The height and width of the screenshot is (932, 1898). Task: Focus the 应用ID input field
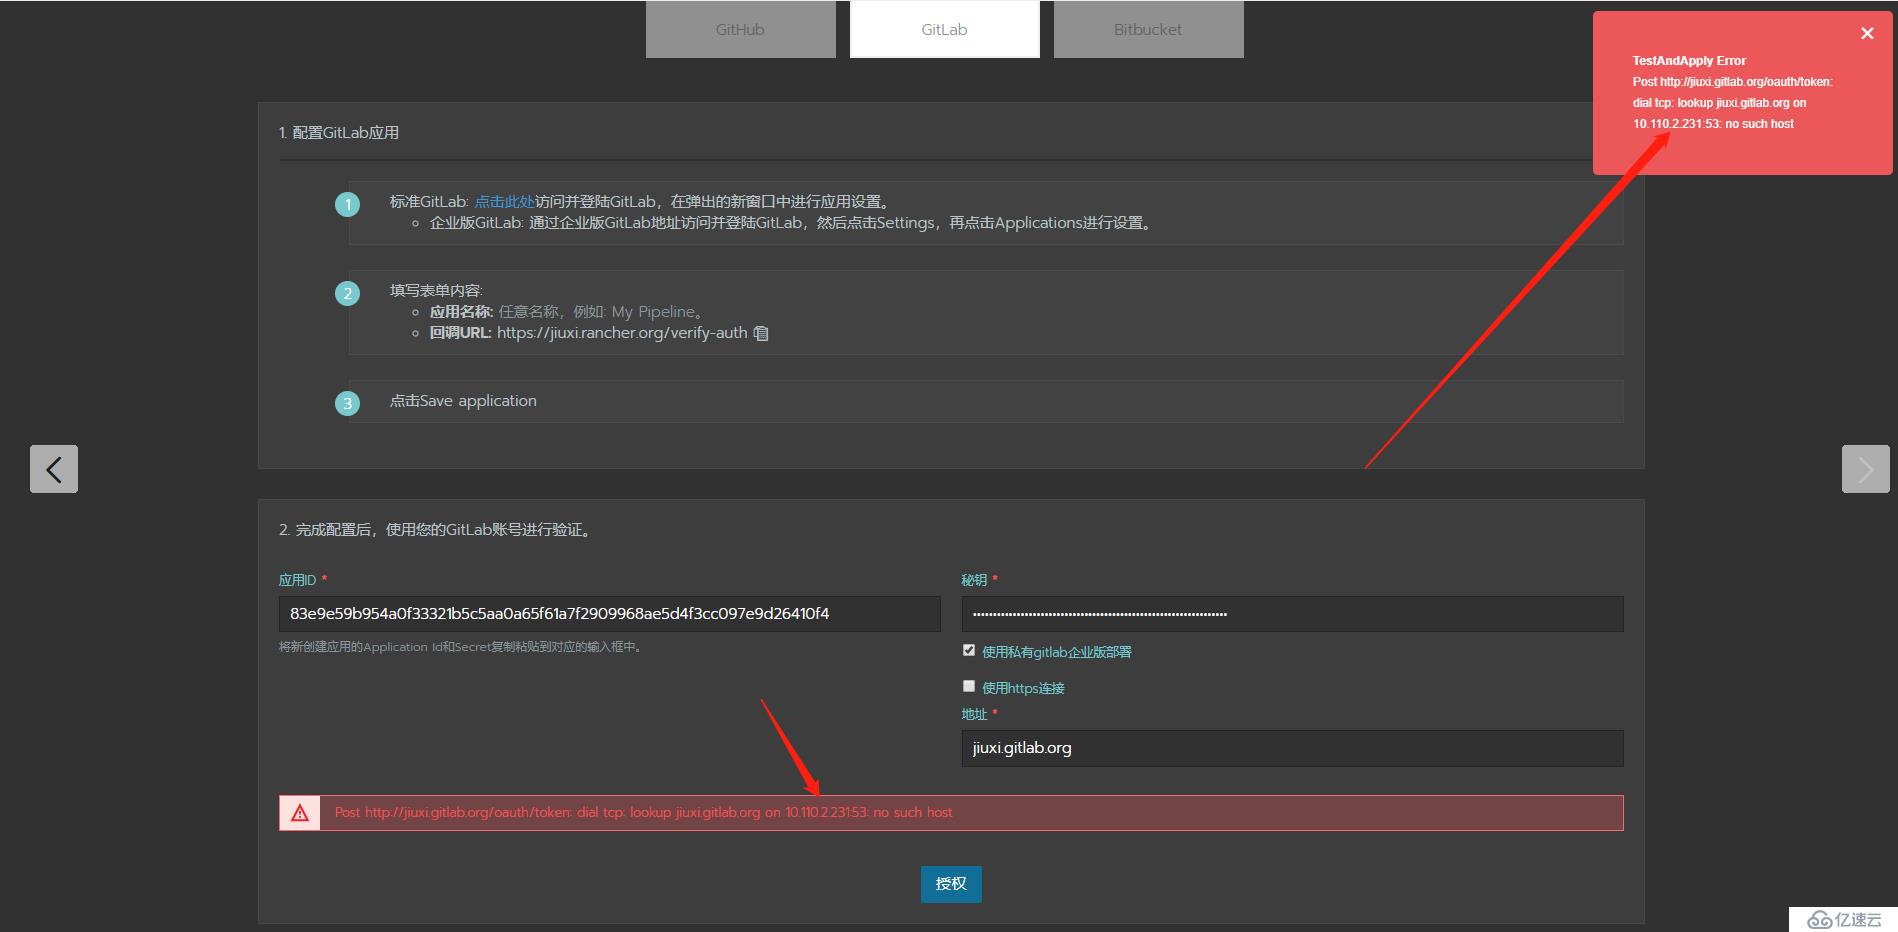[x=609, y=614]
